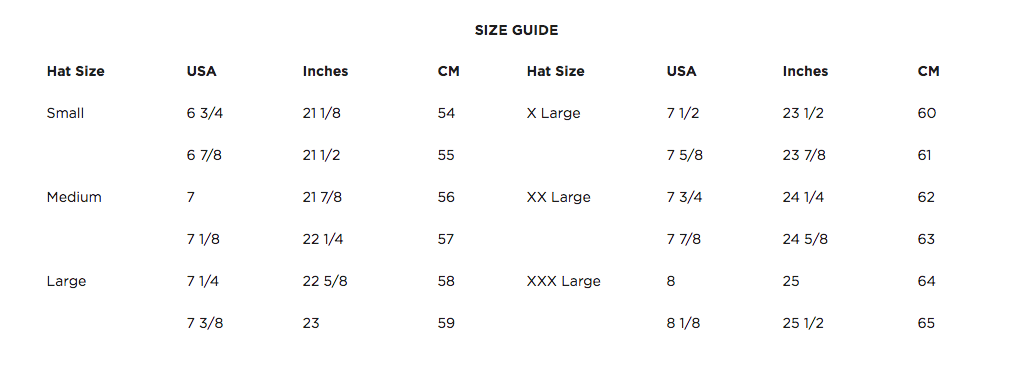Click the 25 1/2 inches cell

point(803,323)
